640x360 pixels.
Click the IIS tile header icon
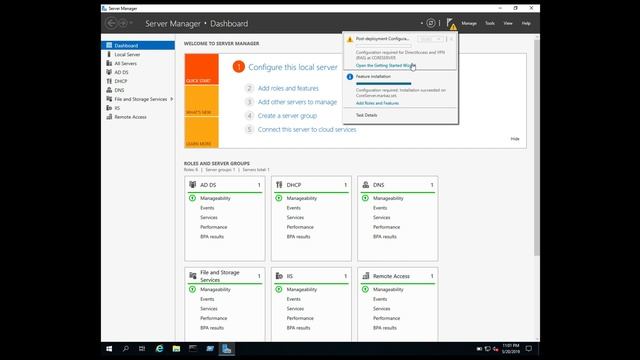point(279,276)
